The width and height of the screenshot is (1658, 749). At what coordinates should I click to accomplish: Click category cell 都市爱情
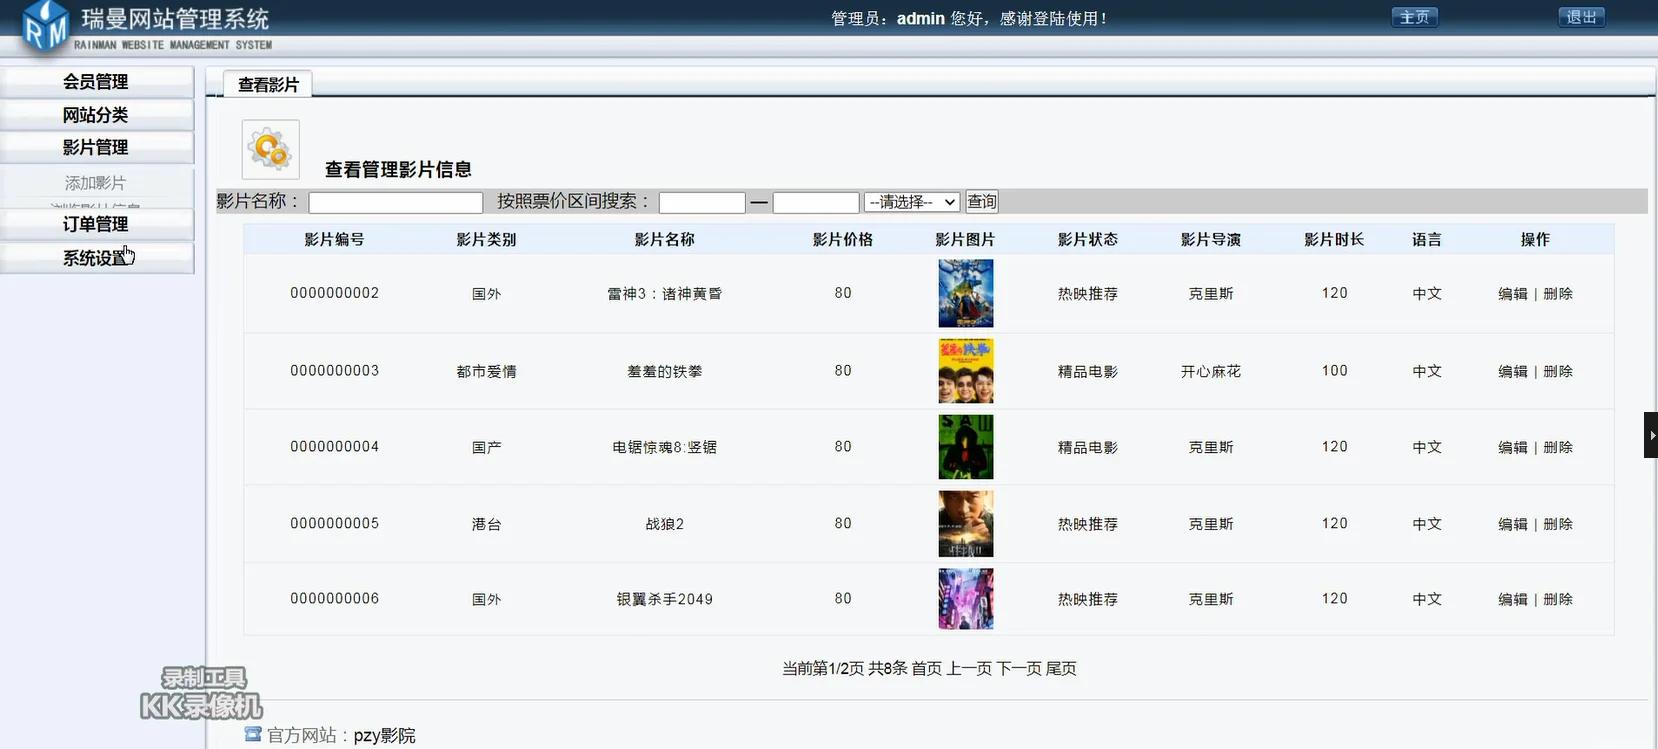point(486,371)
